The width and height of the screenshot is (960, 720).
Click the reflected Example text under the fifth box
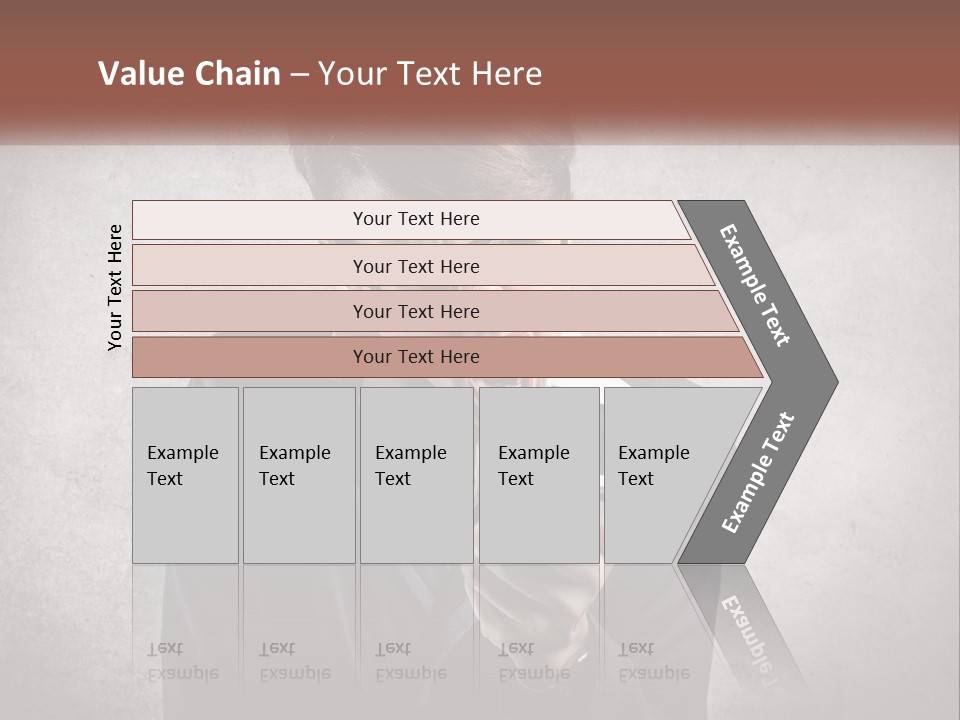654,674
